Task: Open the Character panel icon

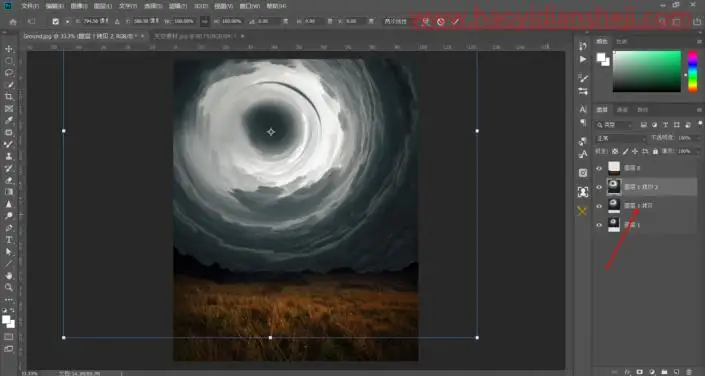Action: pos(583,109)
